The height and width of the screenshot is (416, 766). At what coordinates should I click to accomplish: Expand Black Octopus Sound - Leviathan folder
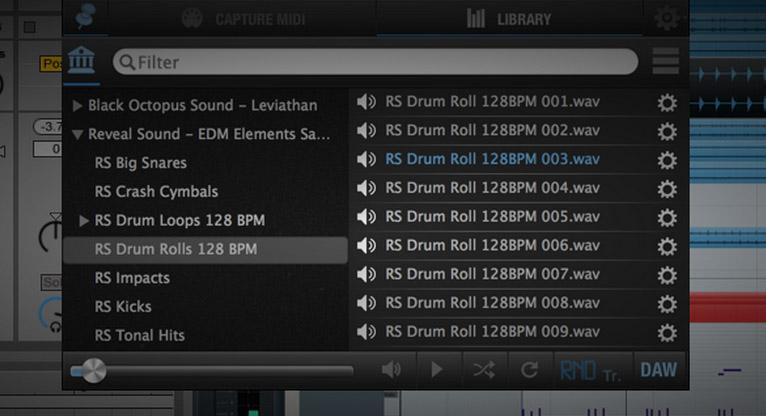coord(77,105)
